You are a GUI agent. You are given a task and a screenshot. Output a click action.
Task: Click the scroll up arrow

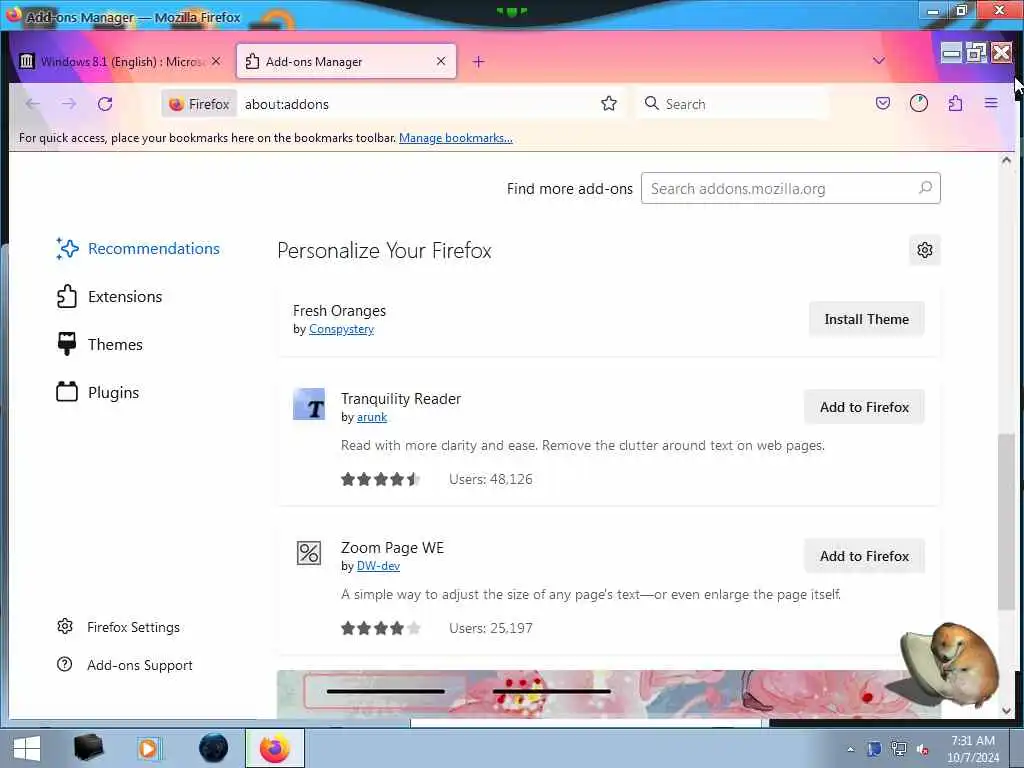coord(1006,160)
